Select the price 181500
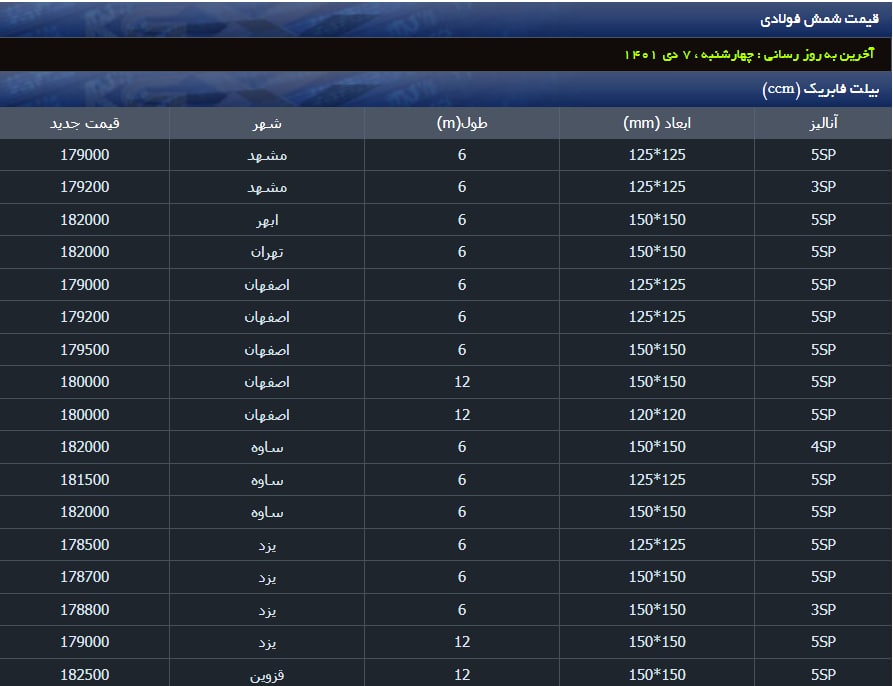This screenshot has width=893, height=686. click(85, 479)
